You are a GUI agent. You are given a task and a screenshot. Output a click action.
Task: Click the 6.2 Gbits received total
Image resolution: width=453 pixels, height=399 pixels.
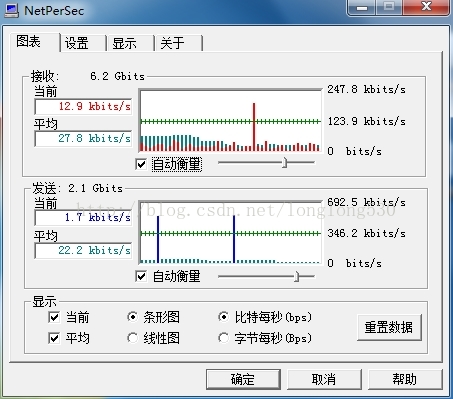tap(117, 76)
